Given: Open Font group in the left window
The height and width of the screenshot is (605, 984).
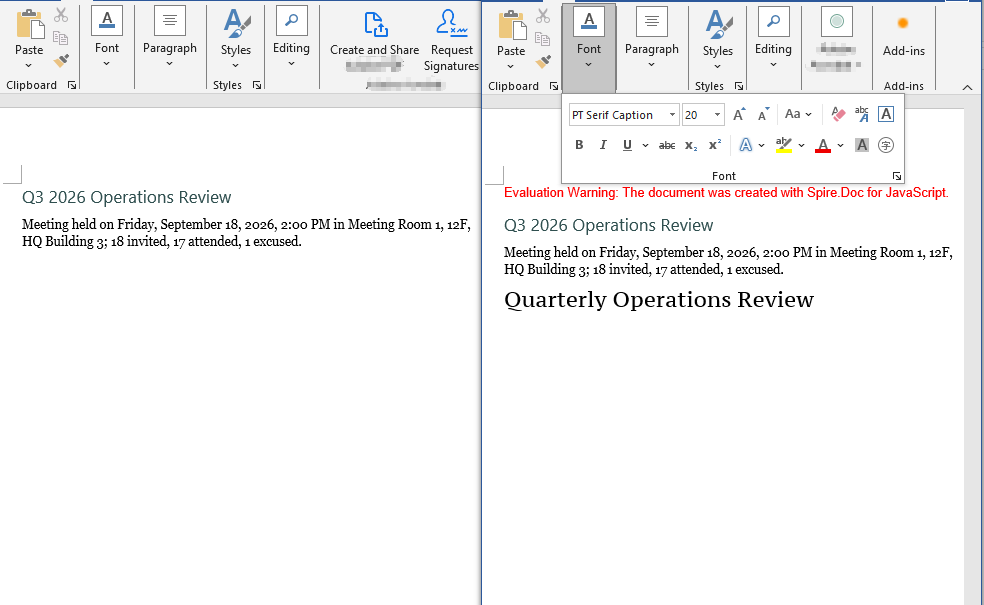Looking at the screenshot, I should (x=107, y=36).
